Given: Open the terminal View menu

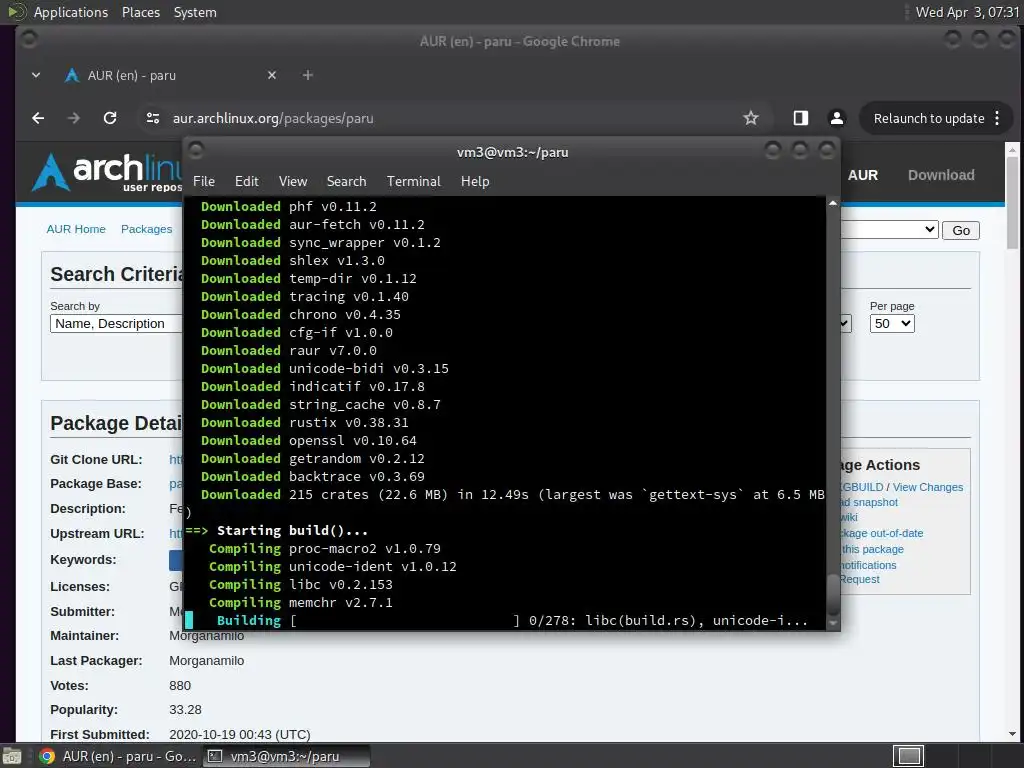Looking at the screenshot, I should tap(293, 181).
